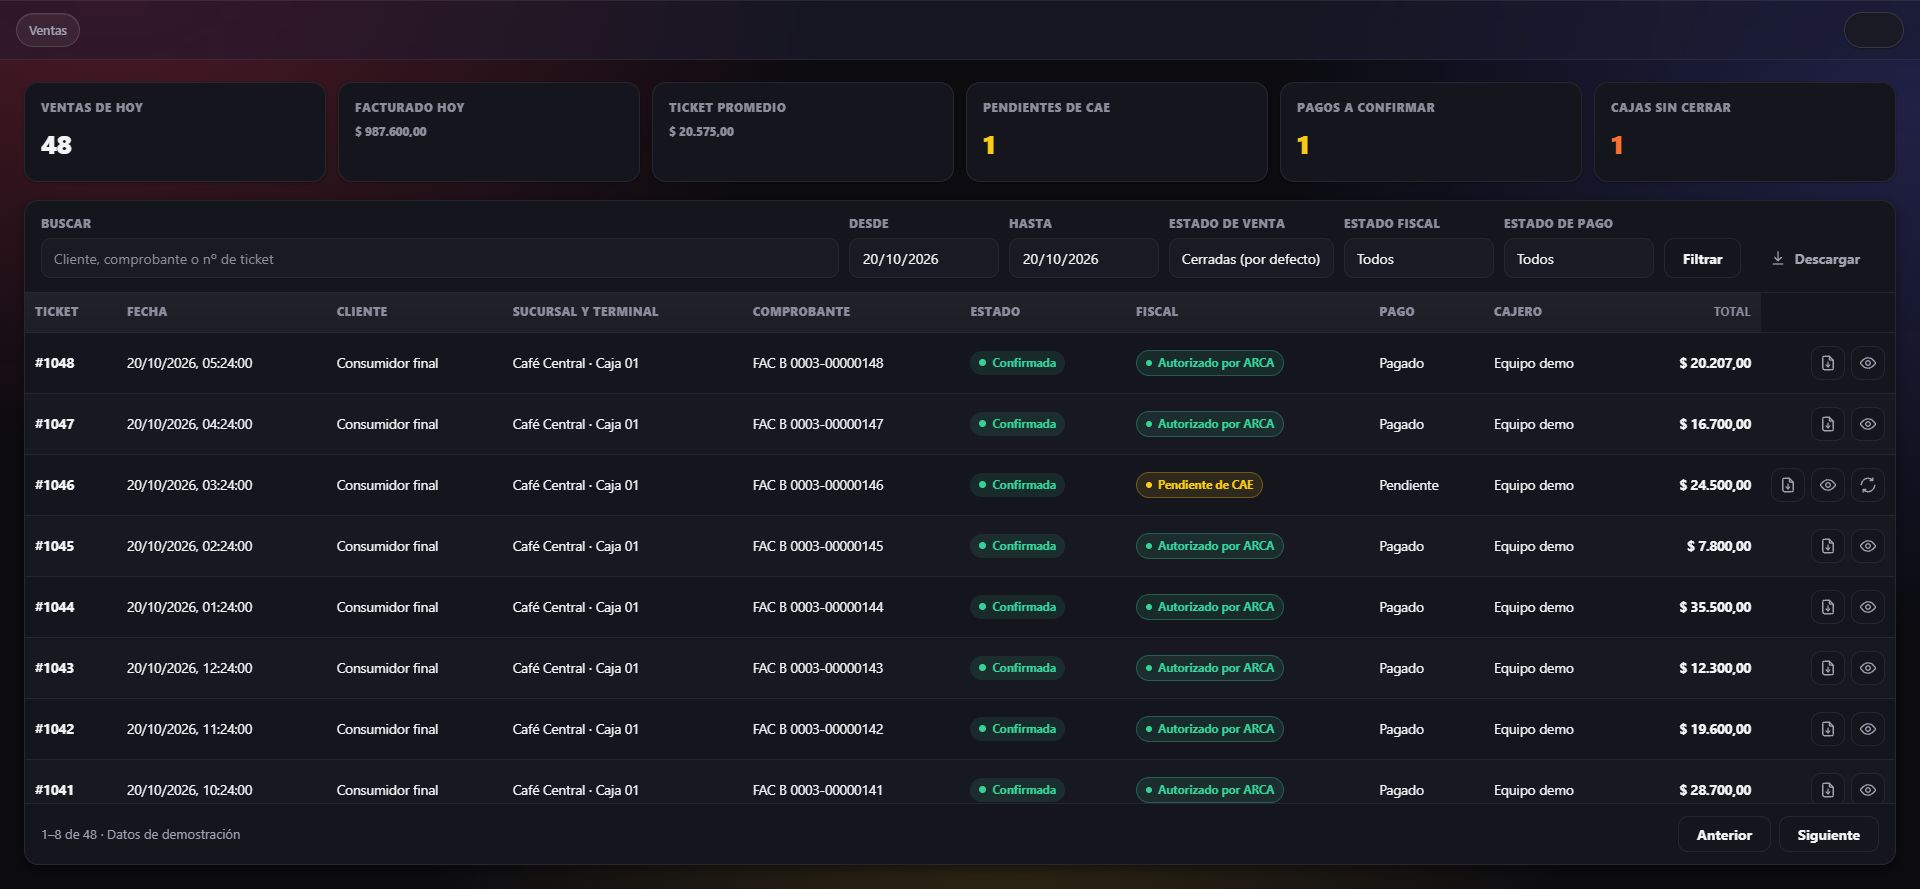Open the document icon for ticket #1046
The height and width of the screenshot is (889, 1920).
(1787, 485)
